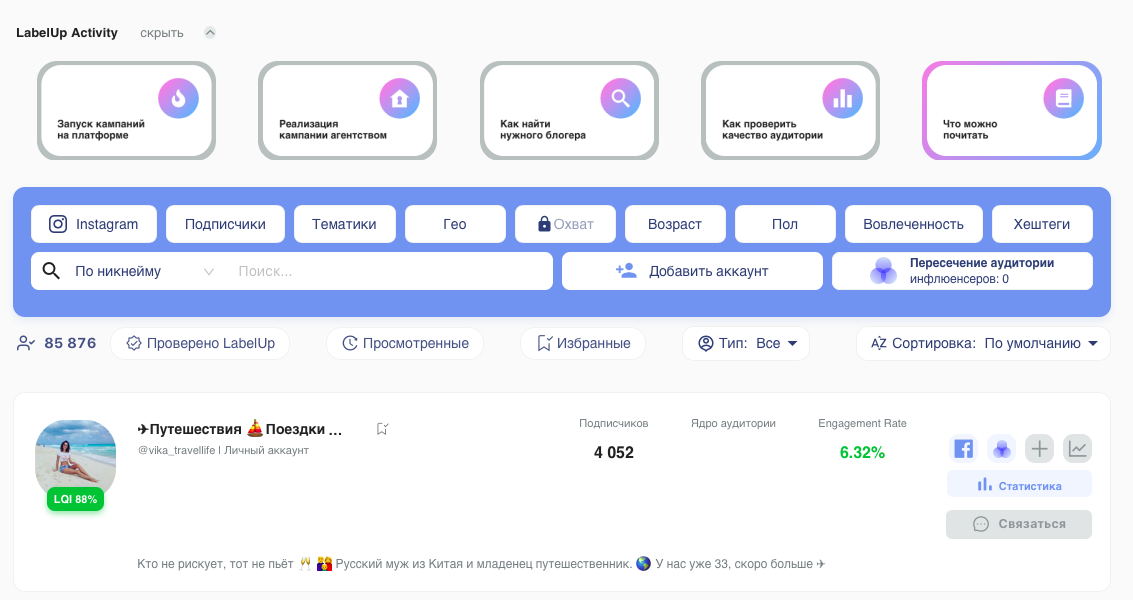This screenshot has width=1133, height=600.
Task: Toggle the Избранные filter
Action: click(x=583, y=343)
